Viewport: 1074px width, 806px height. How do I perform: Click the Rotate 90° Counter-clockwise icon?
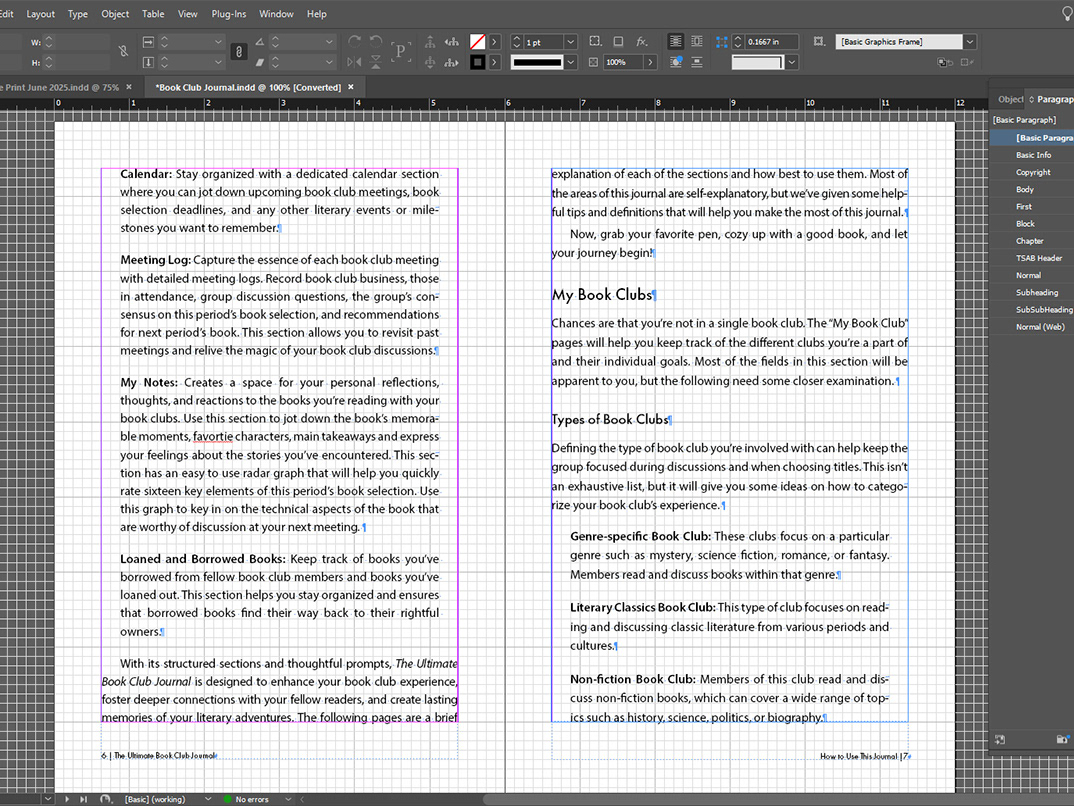(375, 42)
